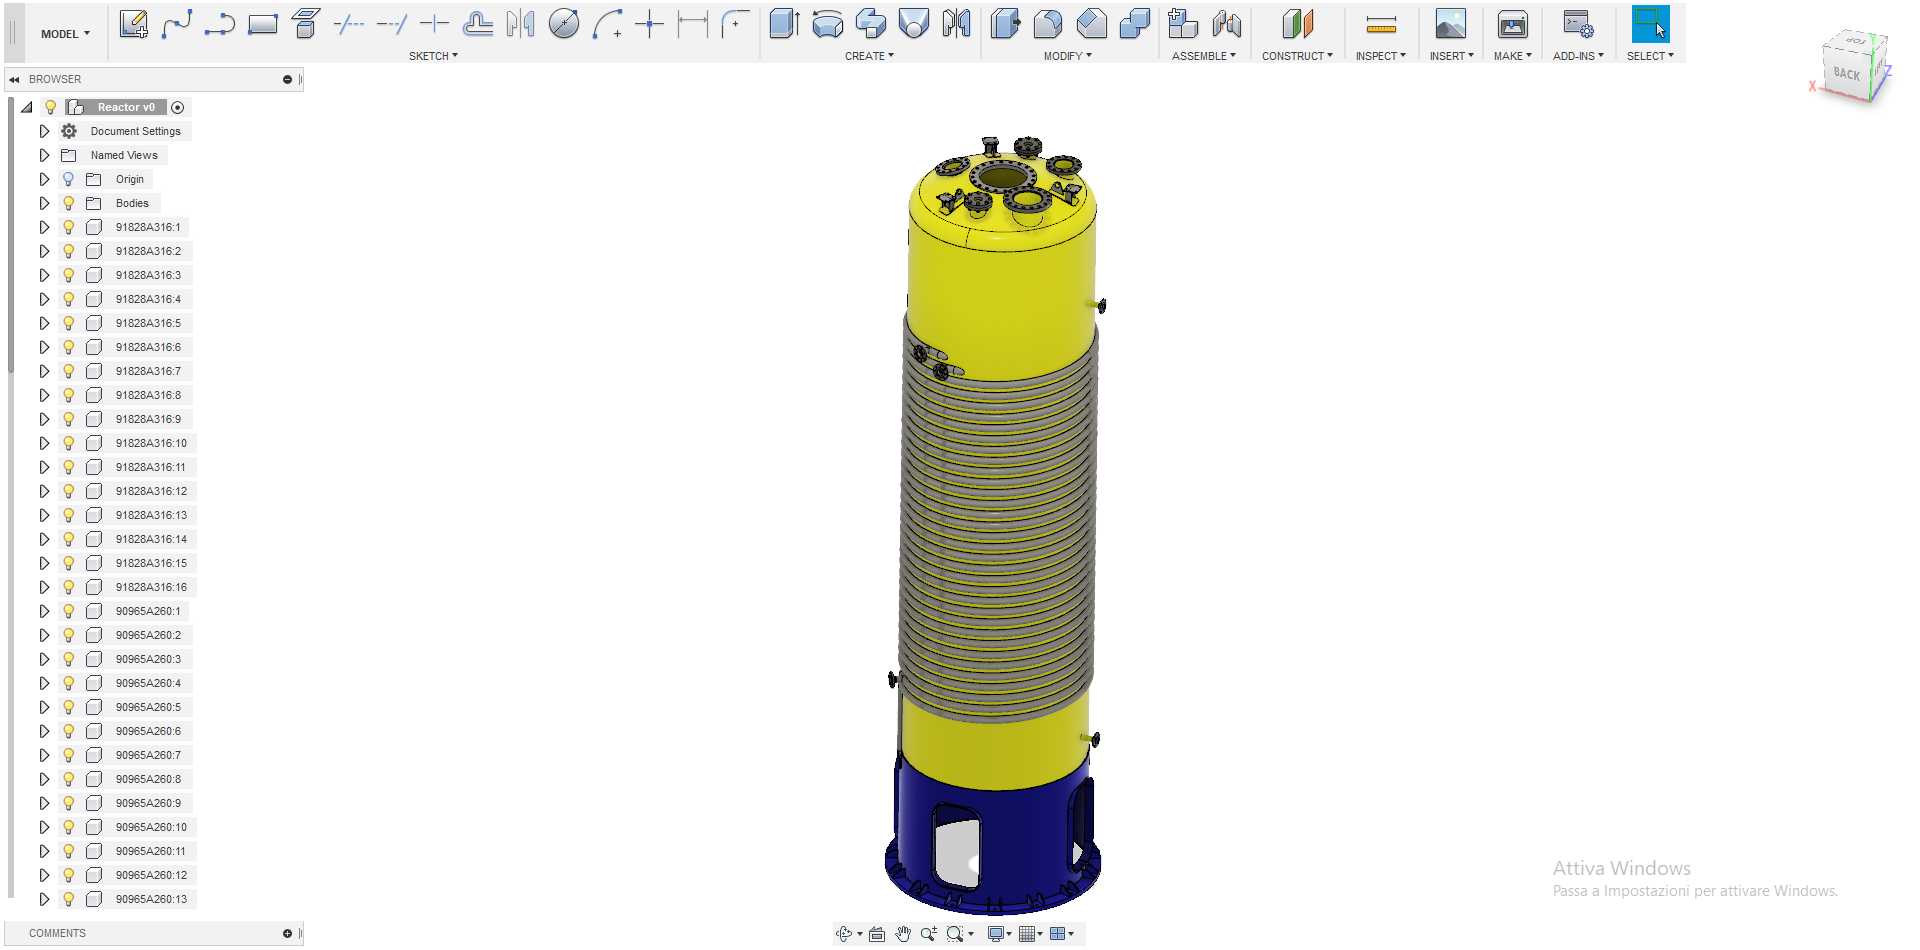The height and width of the screenshot is (950, 1920).
Task: Click the Chamfer tool icon
Action: [1091, 24]
